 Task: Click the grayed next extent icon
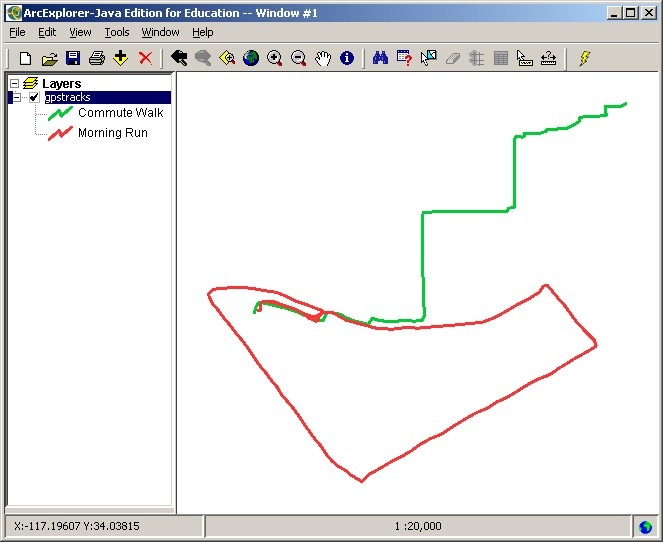(x=203, y=58)
